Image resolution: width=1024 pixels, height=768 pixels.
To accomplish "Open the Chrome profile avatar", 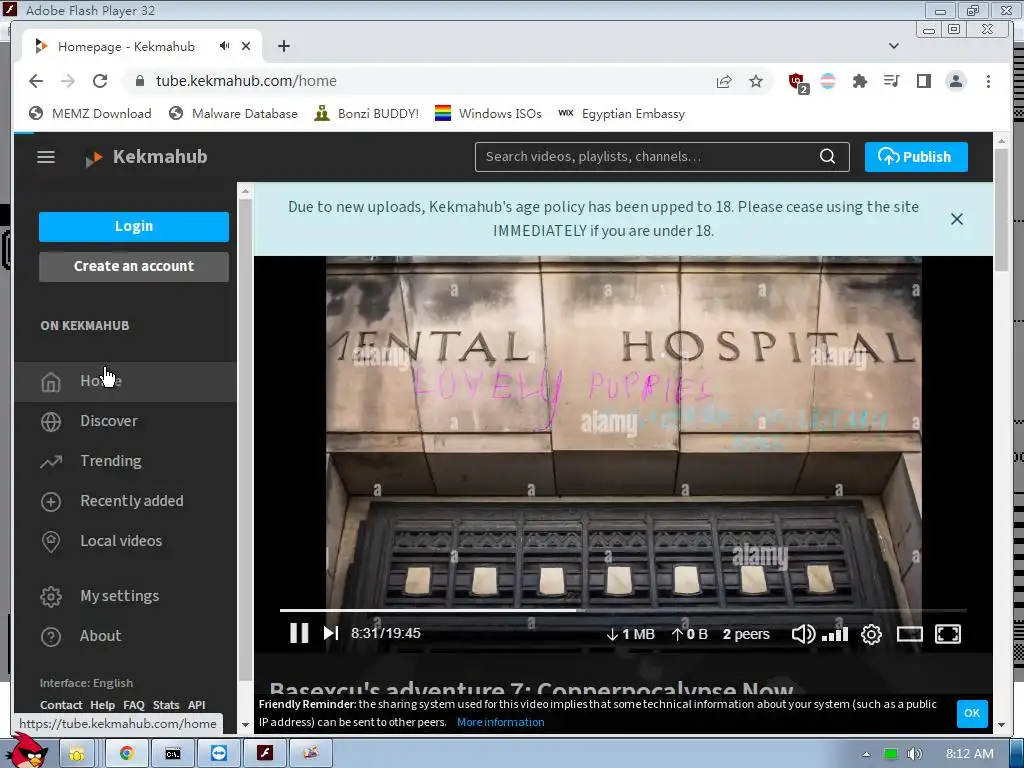I will pos(955,81).
